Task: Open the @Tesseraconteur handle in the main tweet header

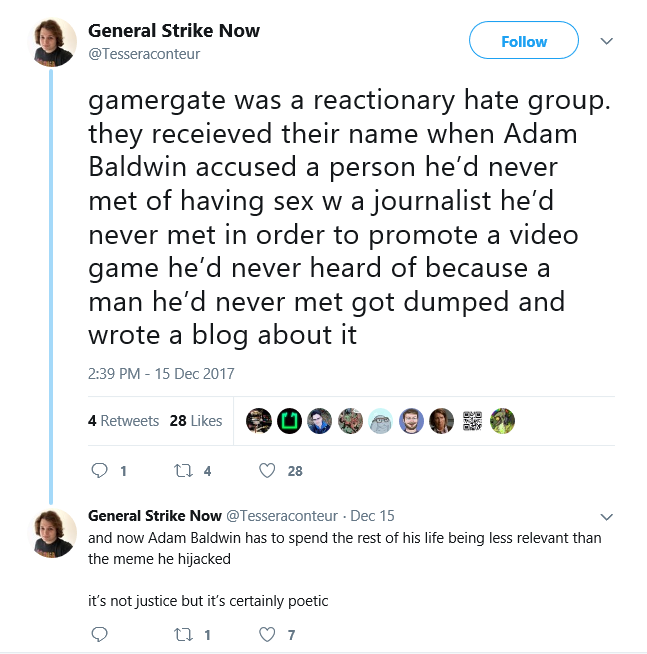Action: (x=144, y=54)
